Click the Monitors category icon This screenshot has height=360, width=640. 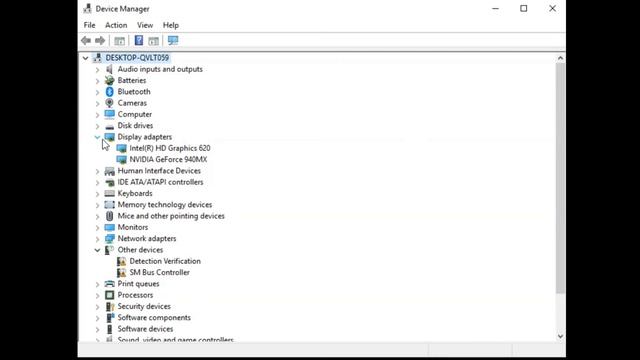tap(109, 227)
